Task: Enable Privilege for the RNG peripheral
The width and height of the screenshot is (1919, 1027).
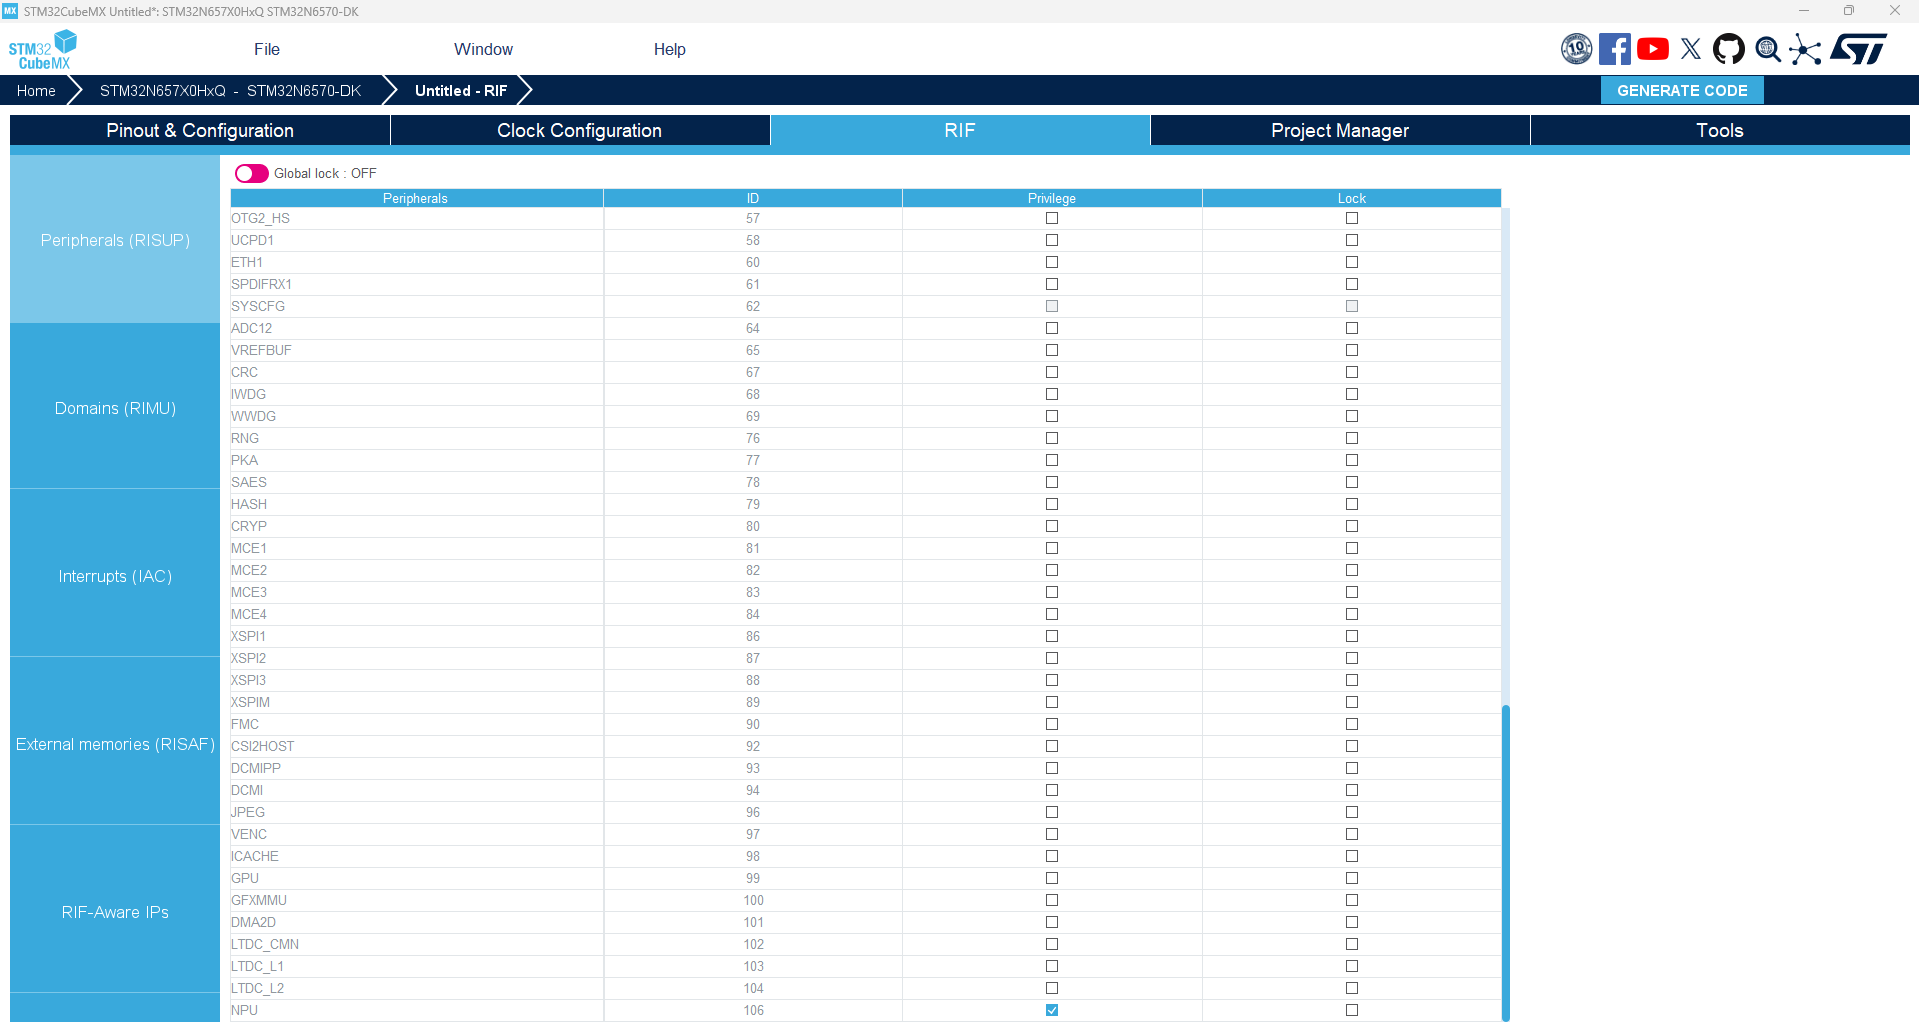Action: (x=1052, y=438)
